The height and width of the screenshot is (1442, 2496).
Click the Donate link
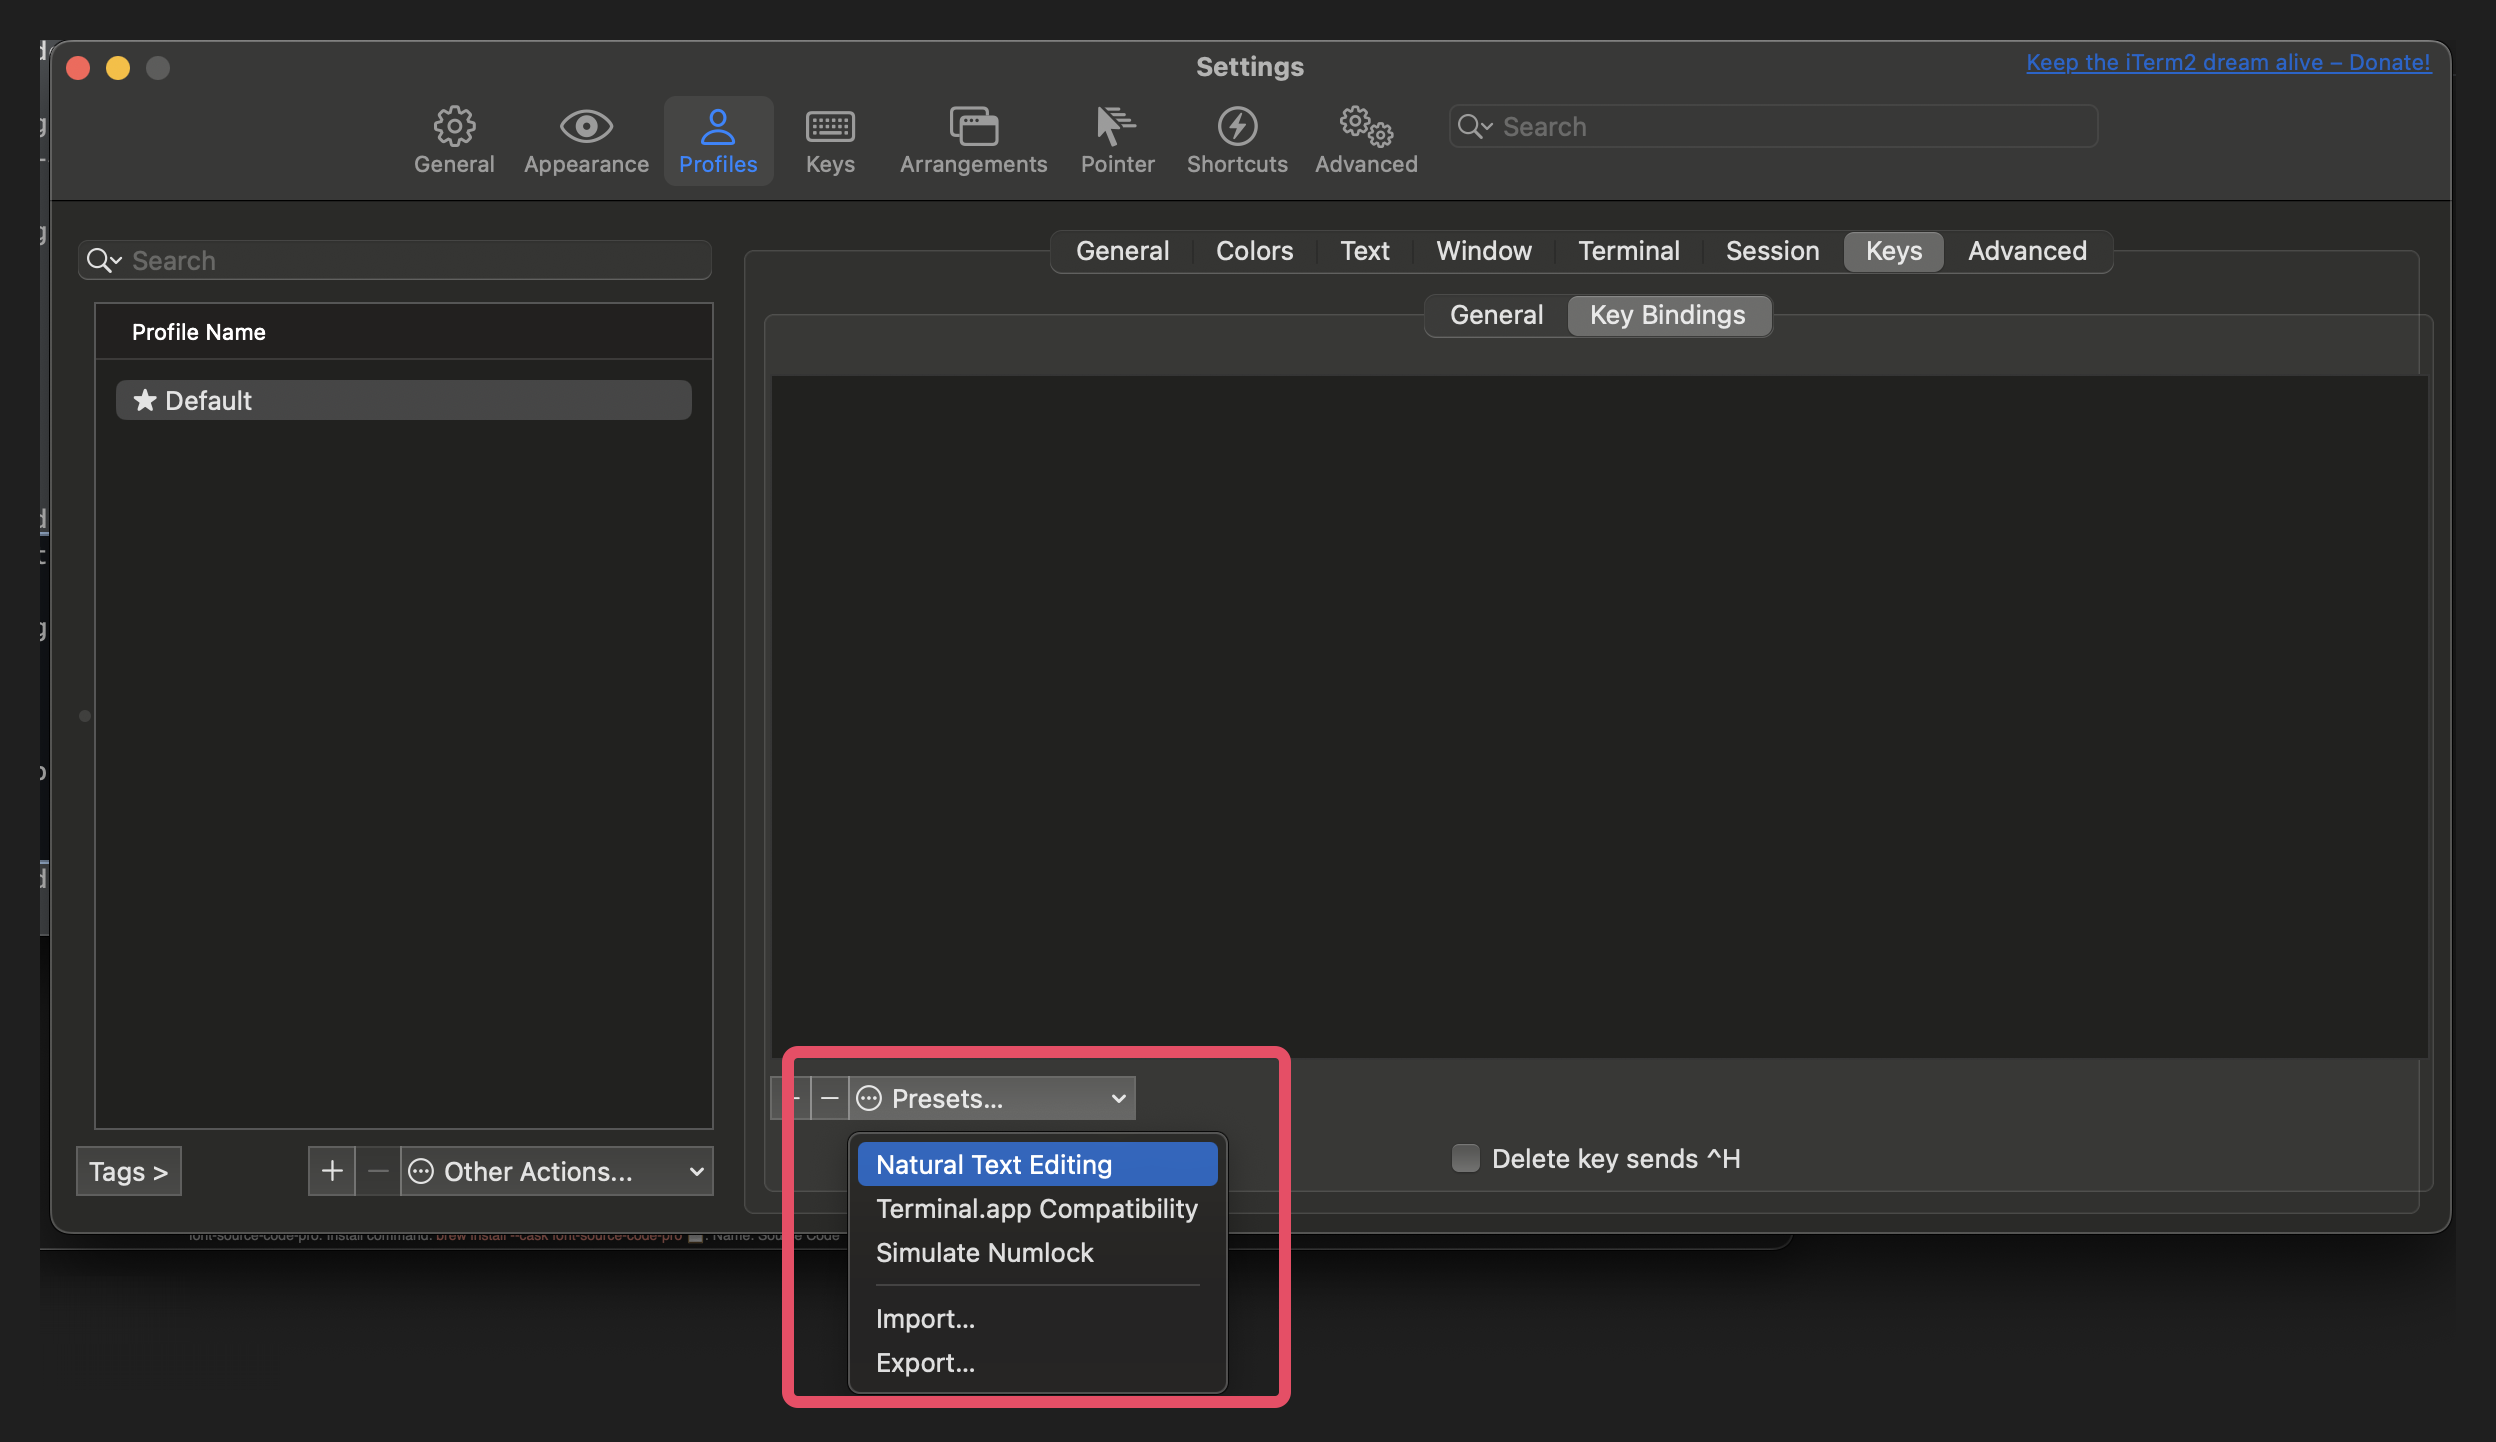coord(2228,62)
